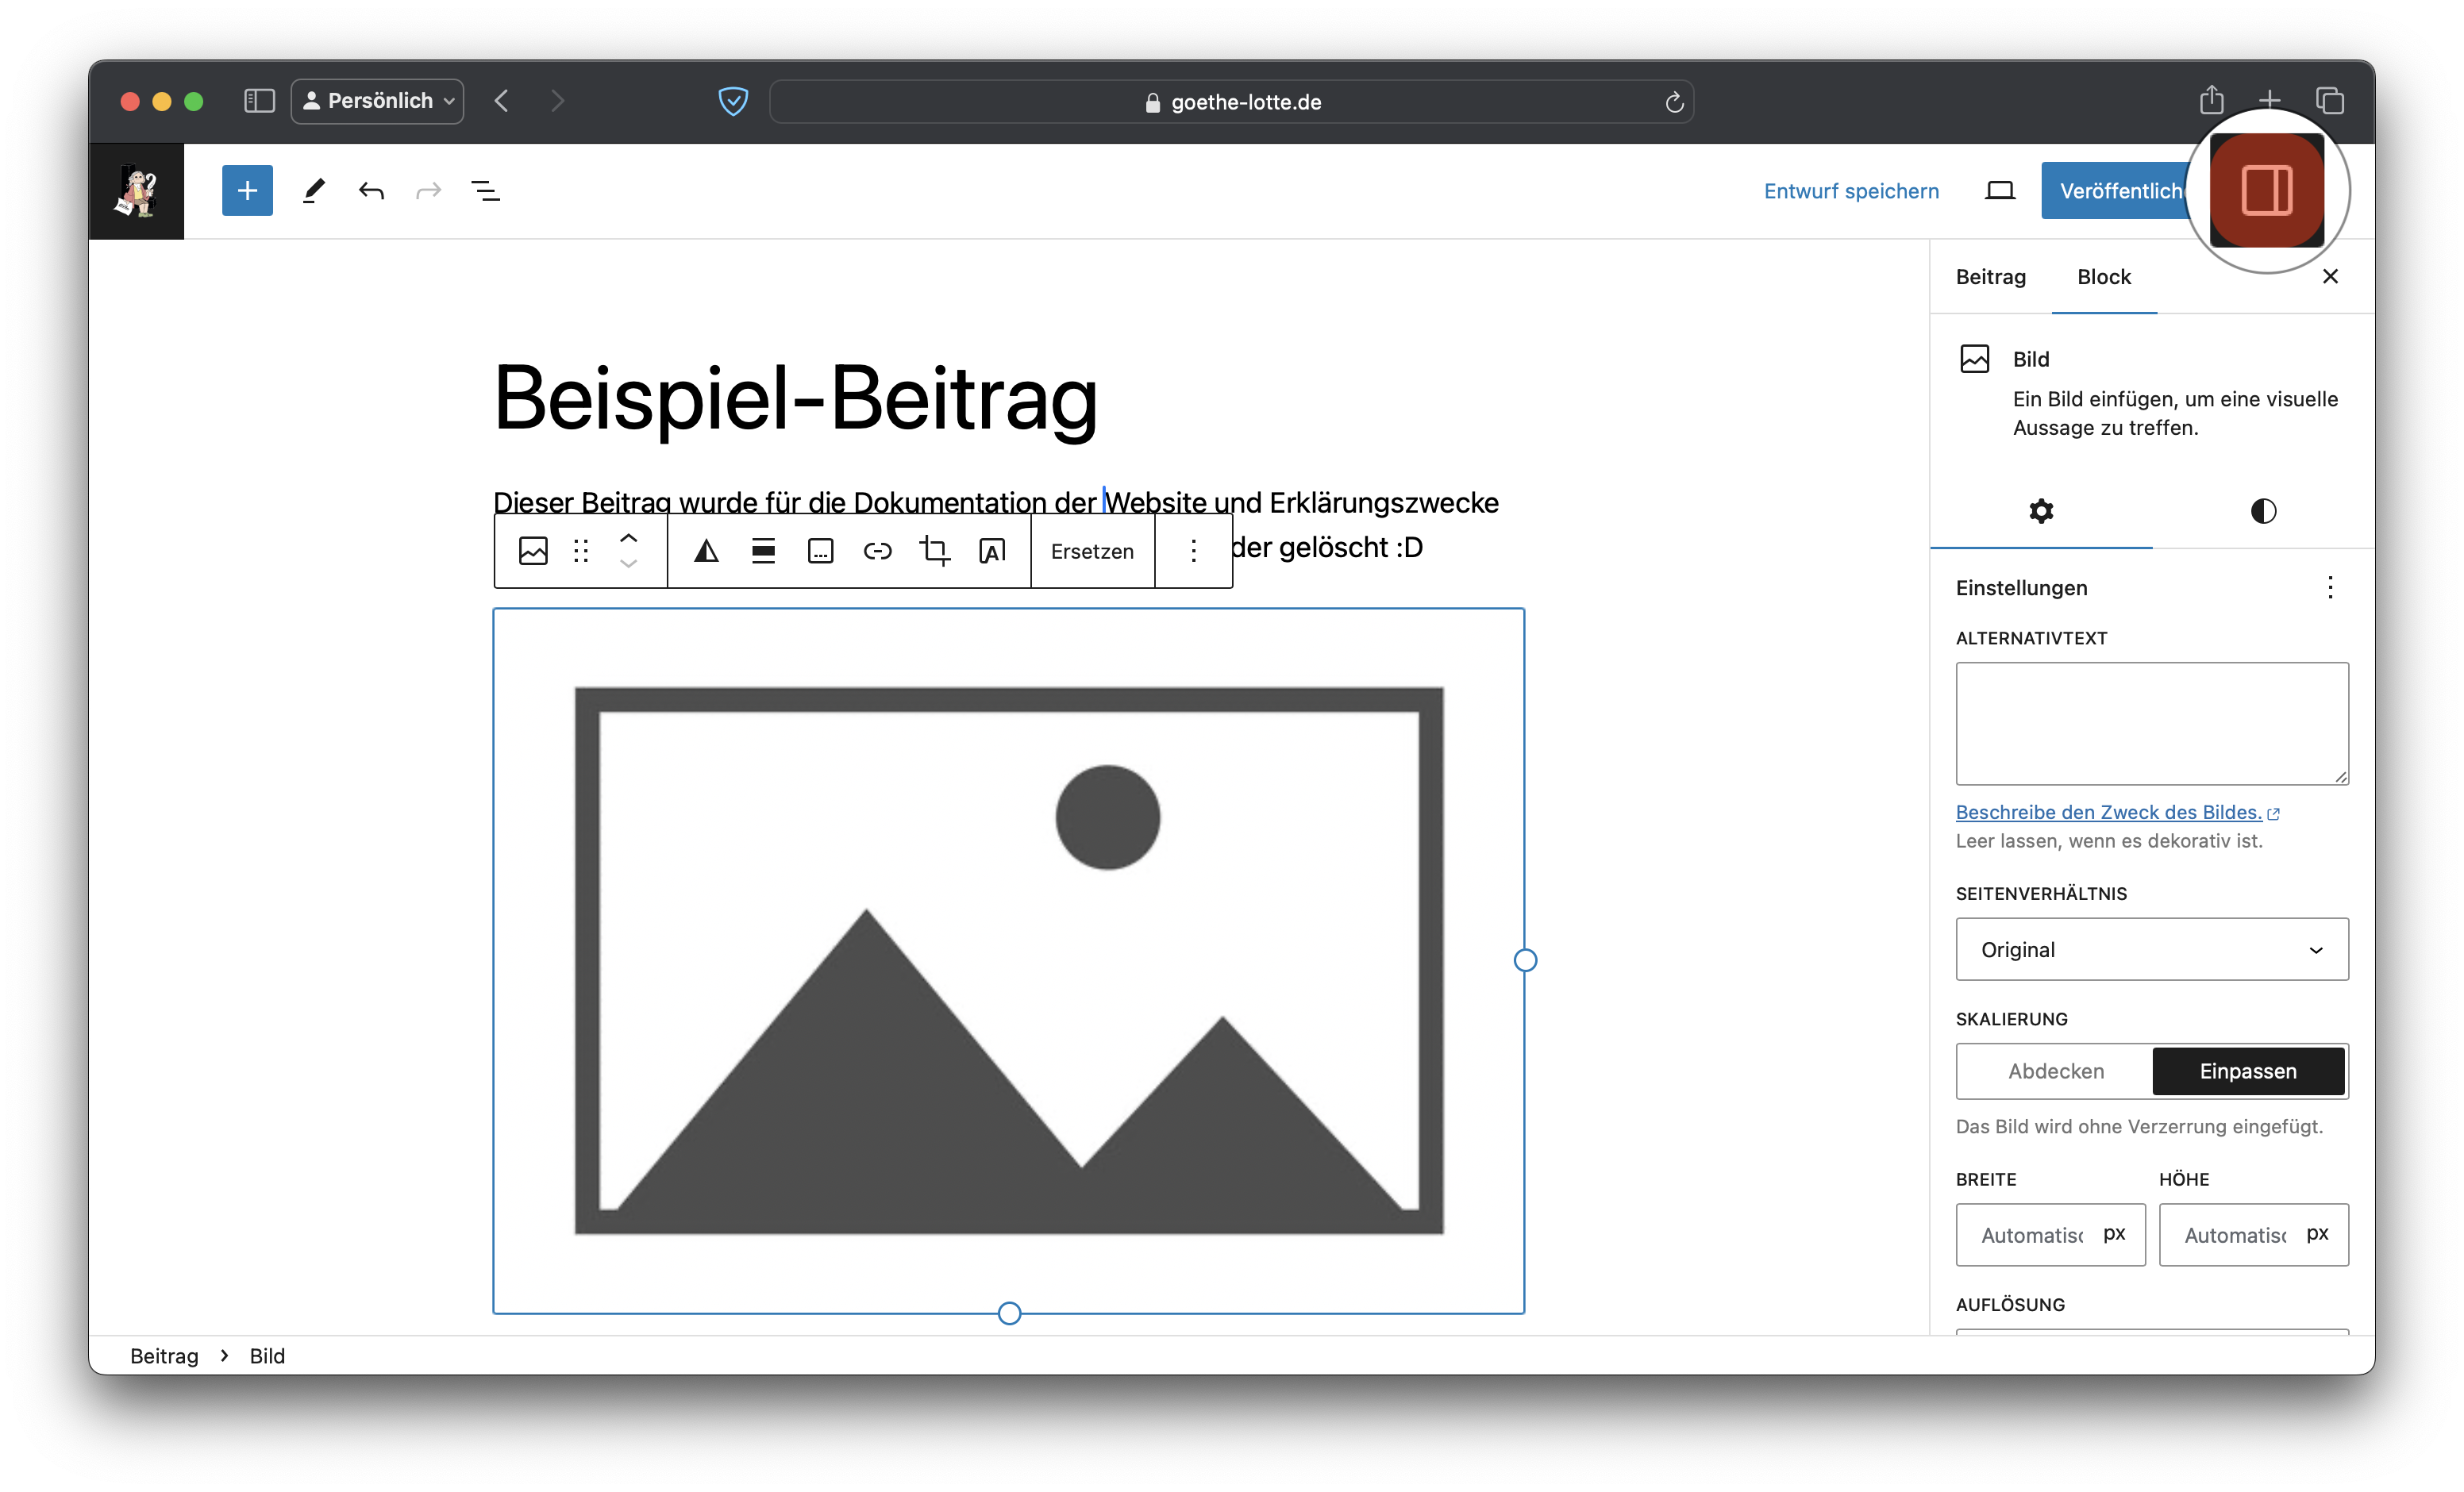
Task: Switch to the styles half-circle tab
Action: coord(2263,511)
